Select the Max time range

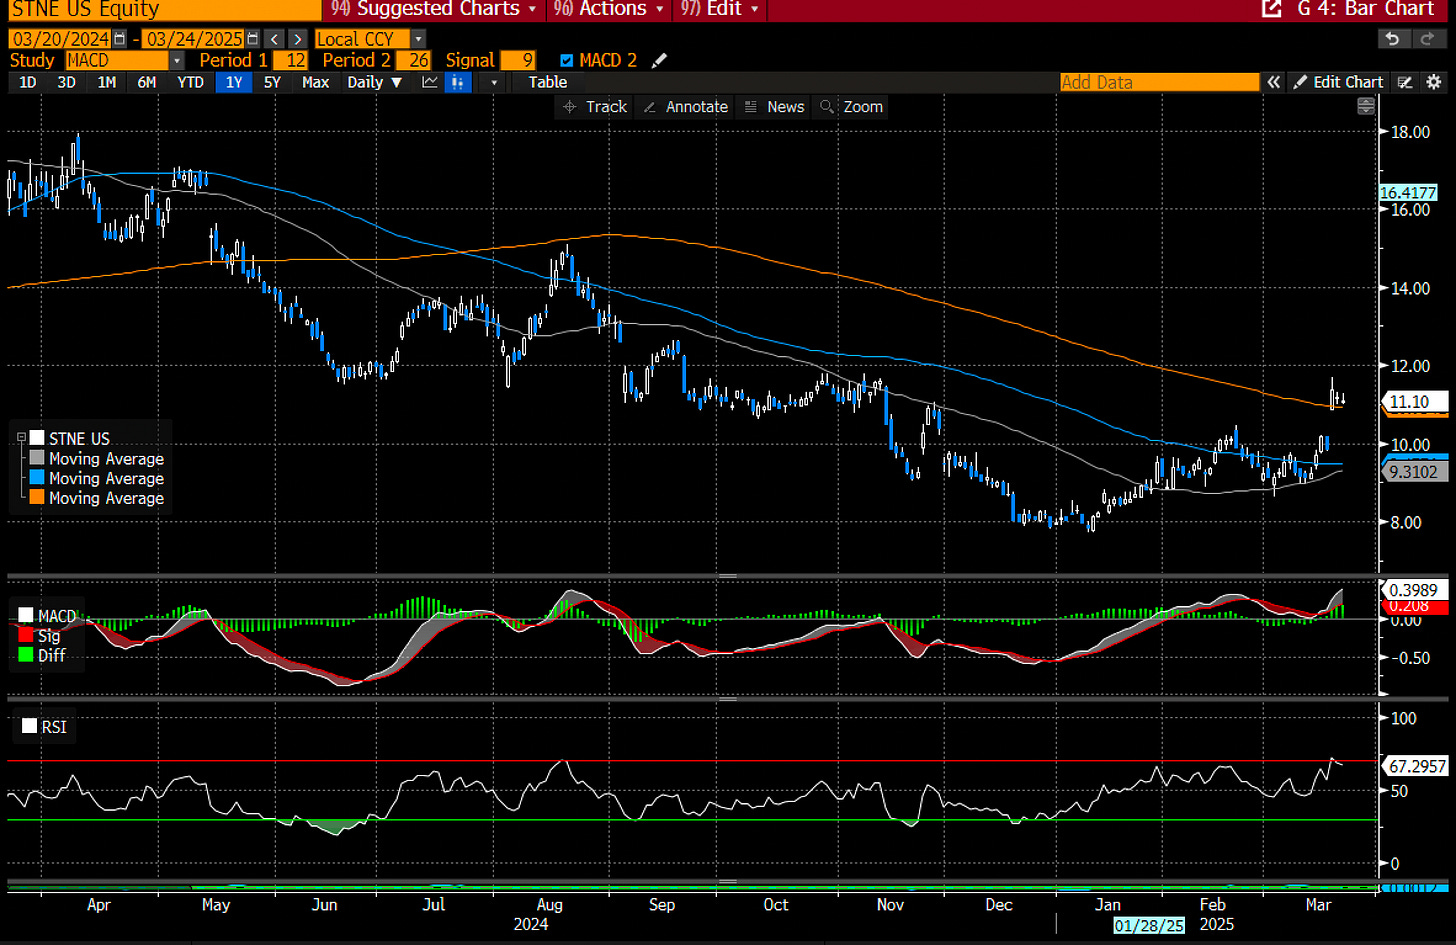click(x=315, y=82)
